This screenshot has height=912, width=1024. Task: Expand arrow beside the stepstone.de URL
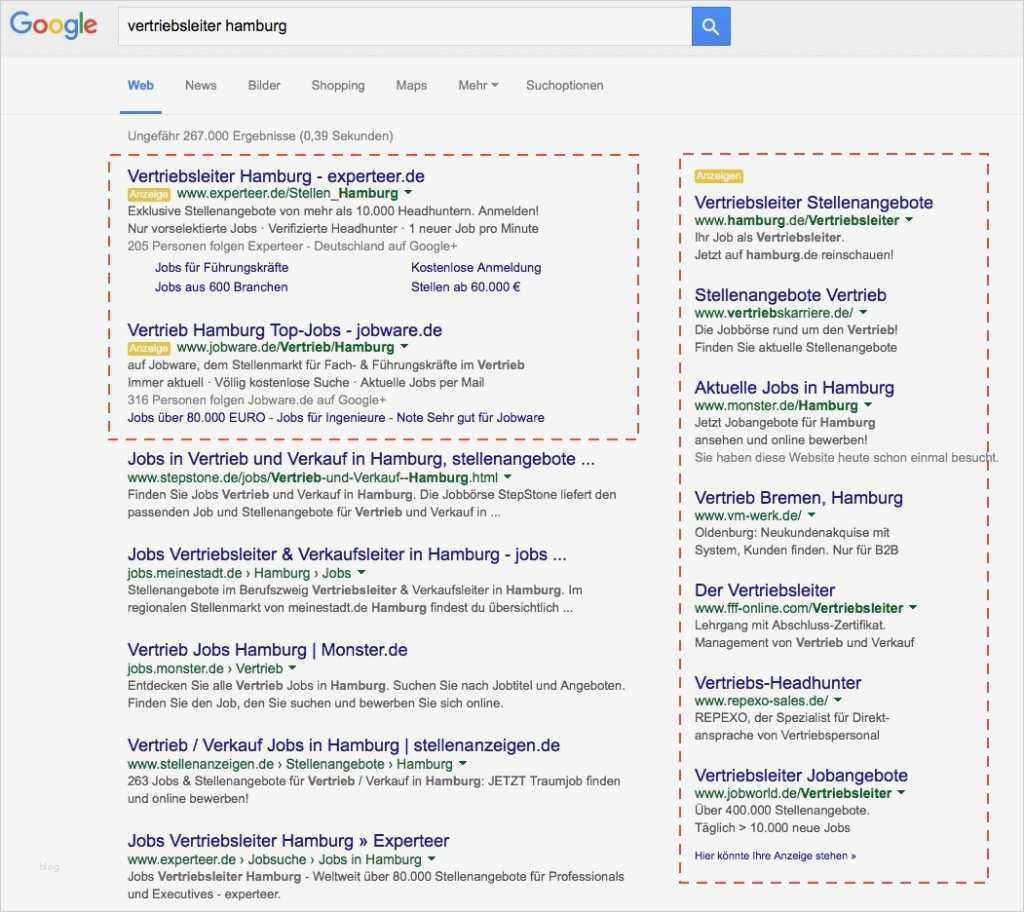point(507,477)
